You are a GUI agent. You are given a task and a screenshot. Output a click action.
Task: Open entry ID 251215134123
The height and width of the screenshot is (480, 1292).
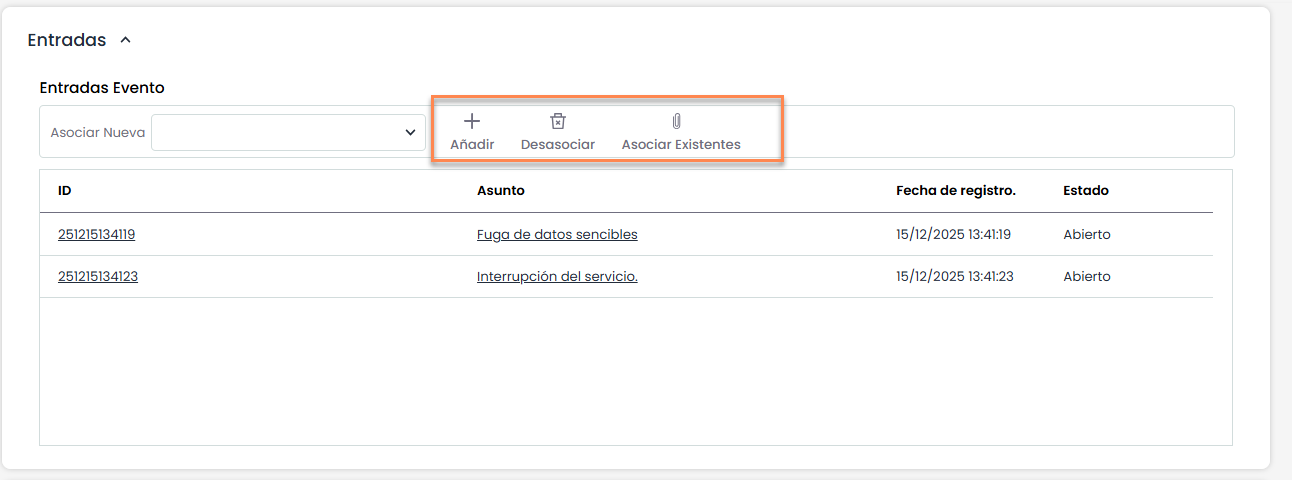(98, 277)
